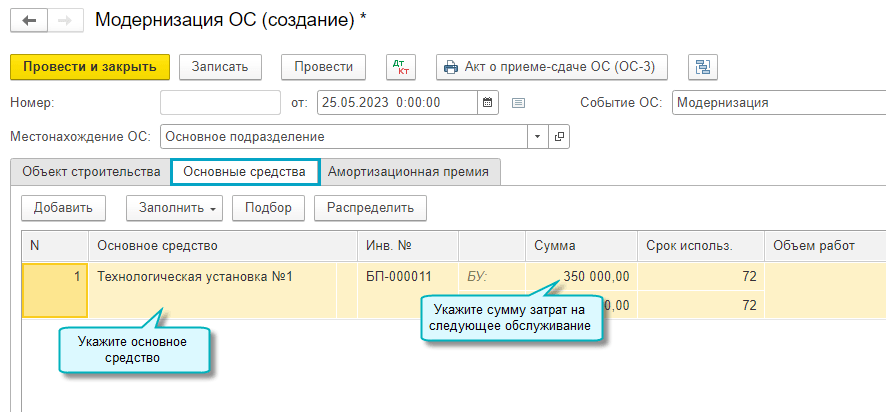Click the Записать button

pyautogui.click(x=220, y=67)
